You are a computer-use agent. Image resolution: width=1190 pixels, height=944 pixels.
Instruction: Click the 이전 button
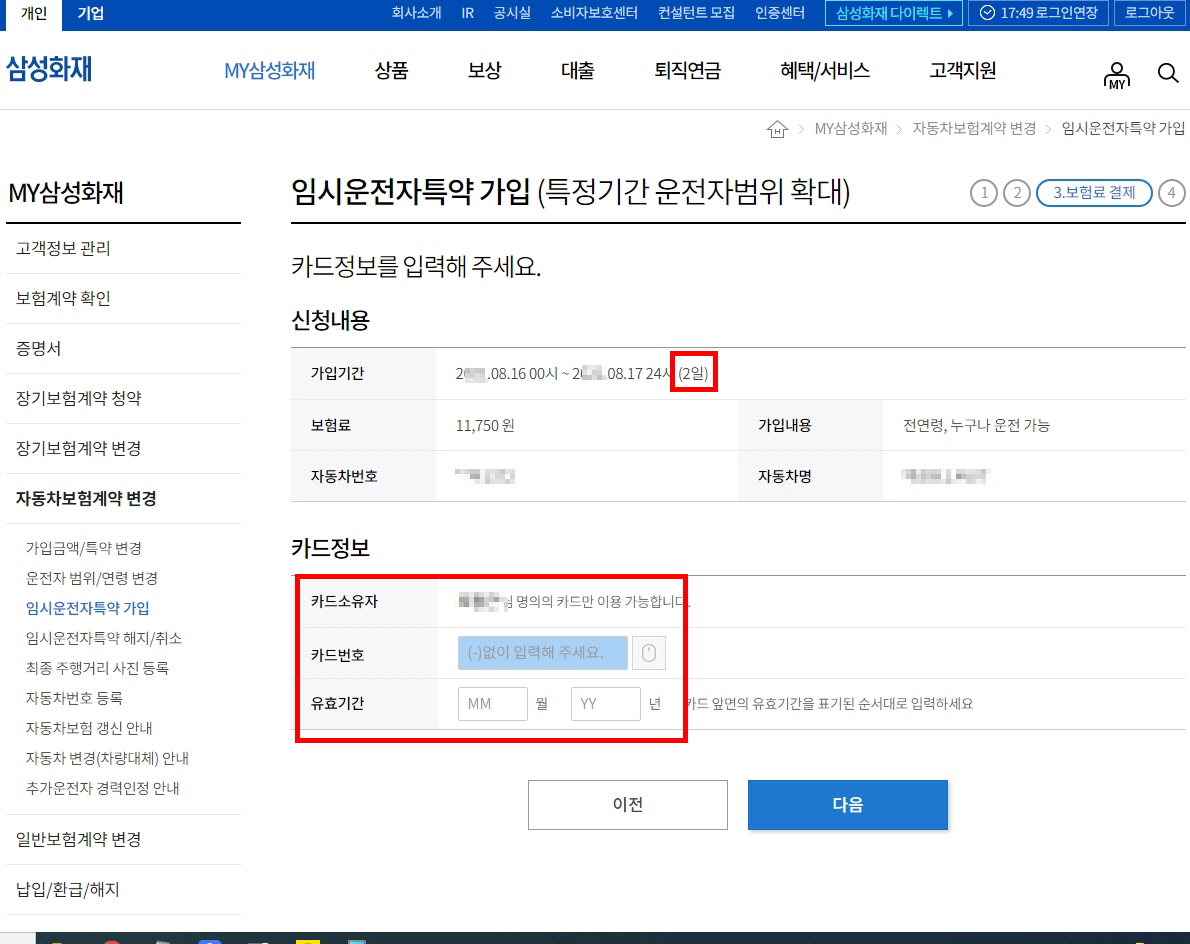pyautogui.click(x=628, y=804)
